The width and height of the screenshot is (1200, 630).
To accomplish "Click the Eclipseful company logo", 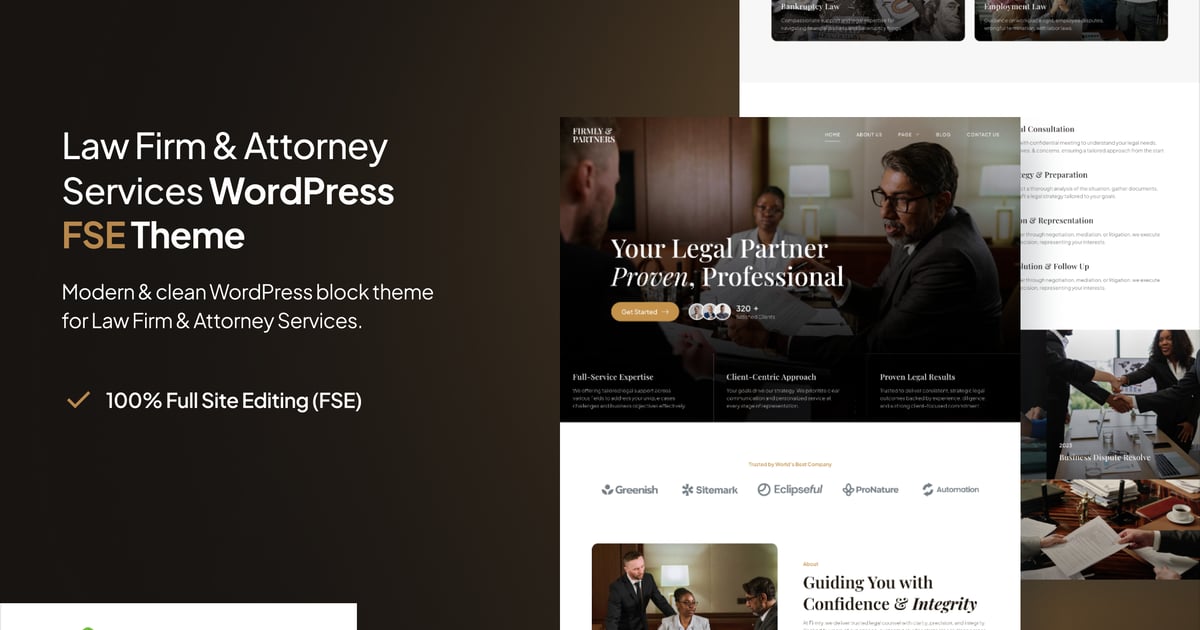I will tap(790, 490).
